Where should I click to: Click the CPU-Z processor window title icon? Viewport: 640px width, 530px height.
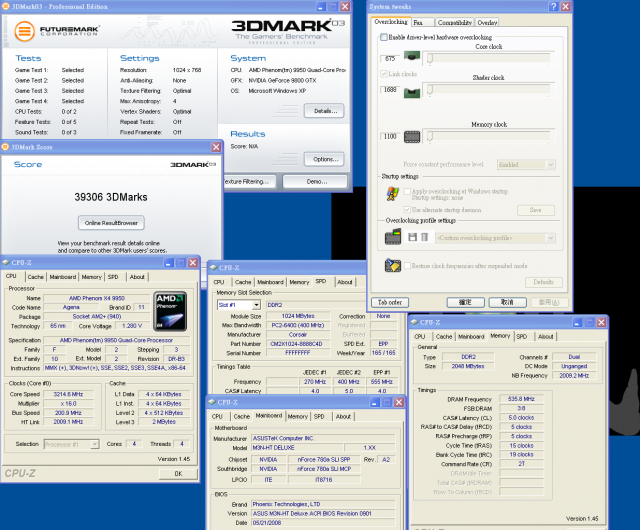6,263
